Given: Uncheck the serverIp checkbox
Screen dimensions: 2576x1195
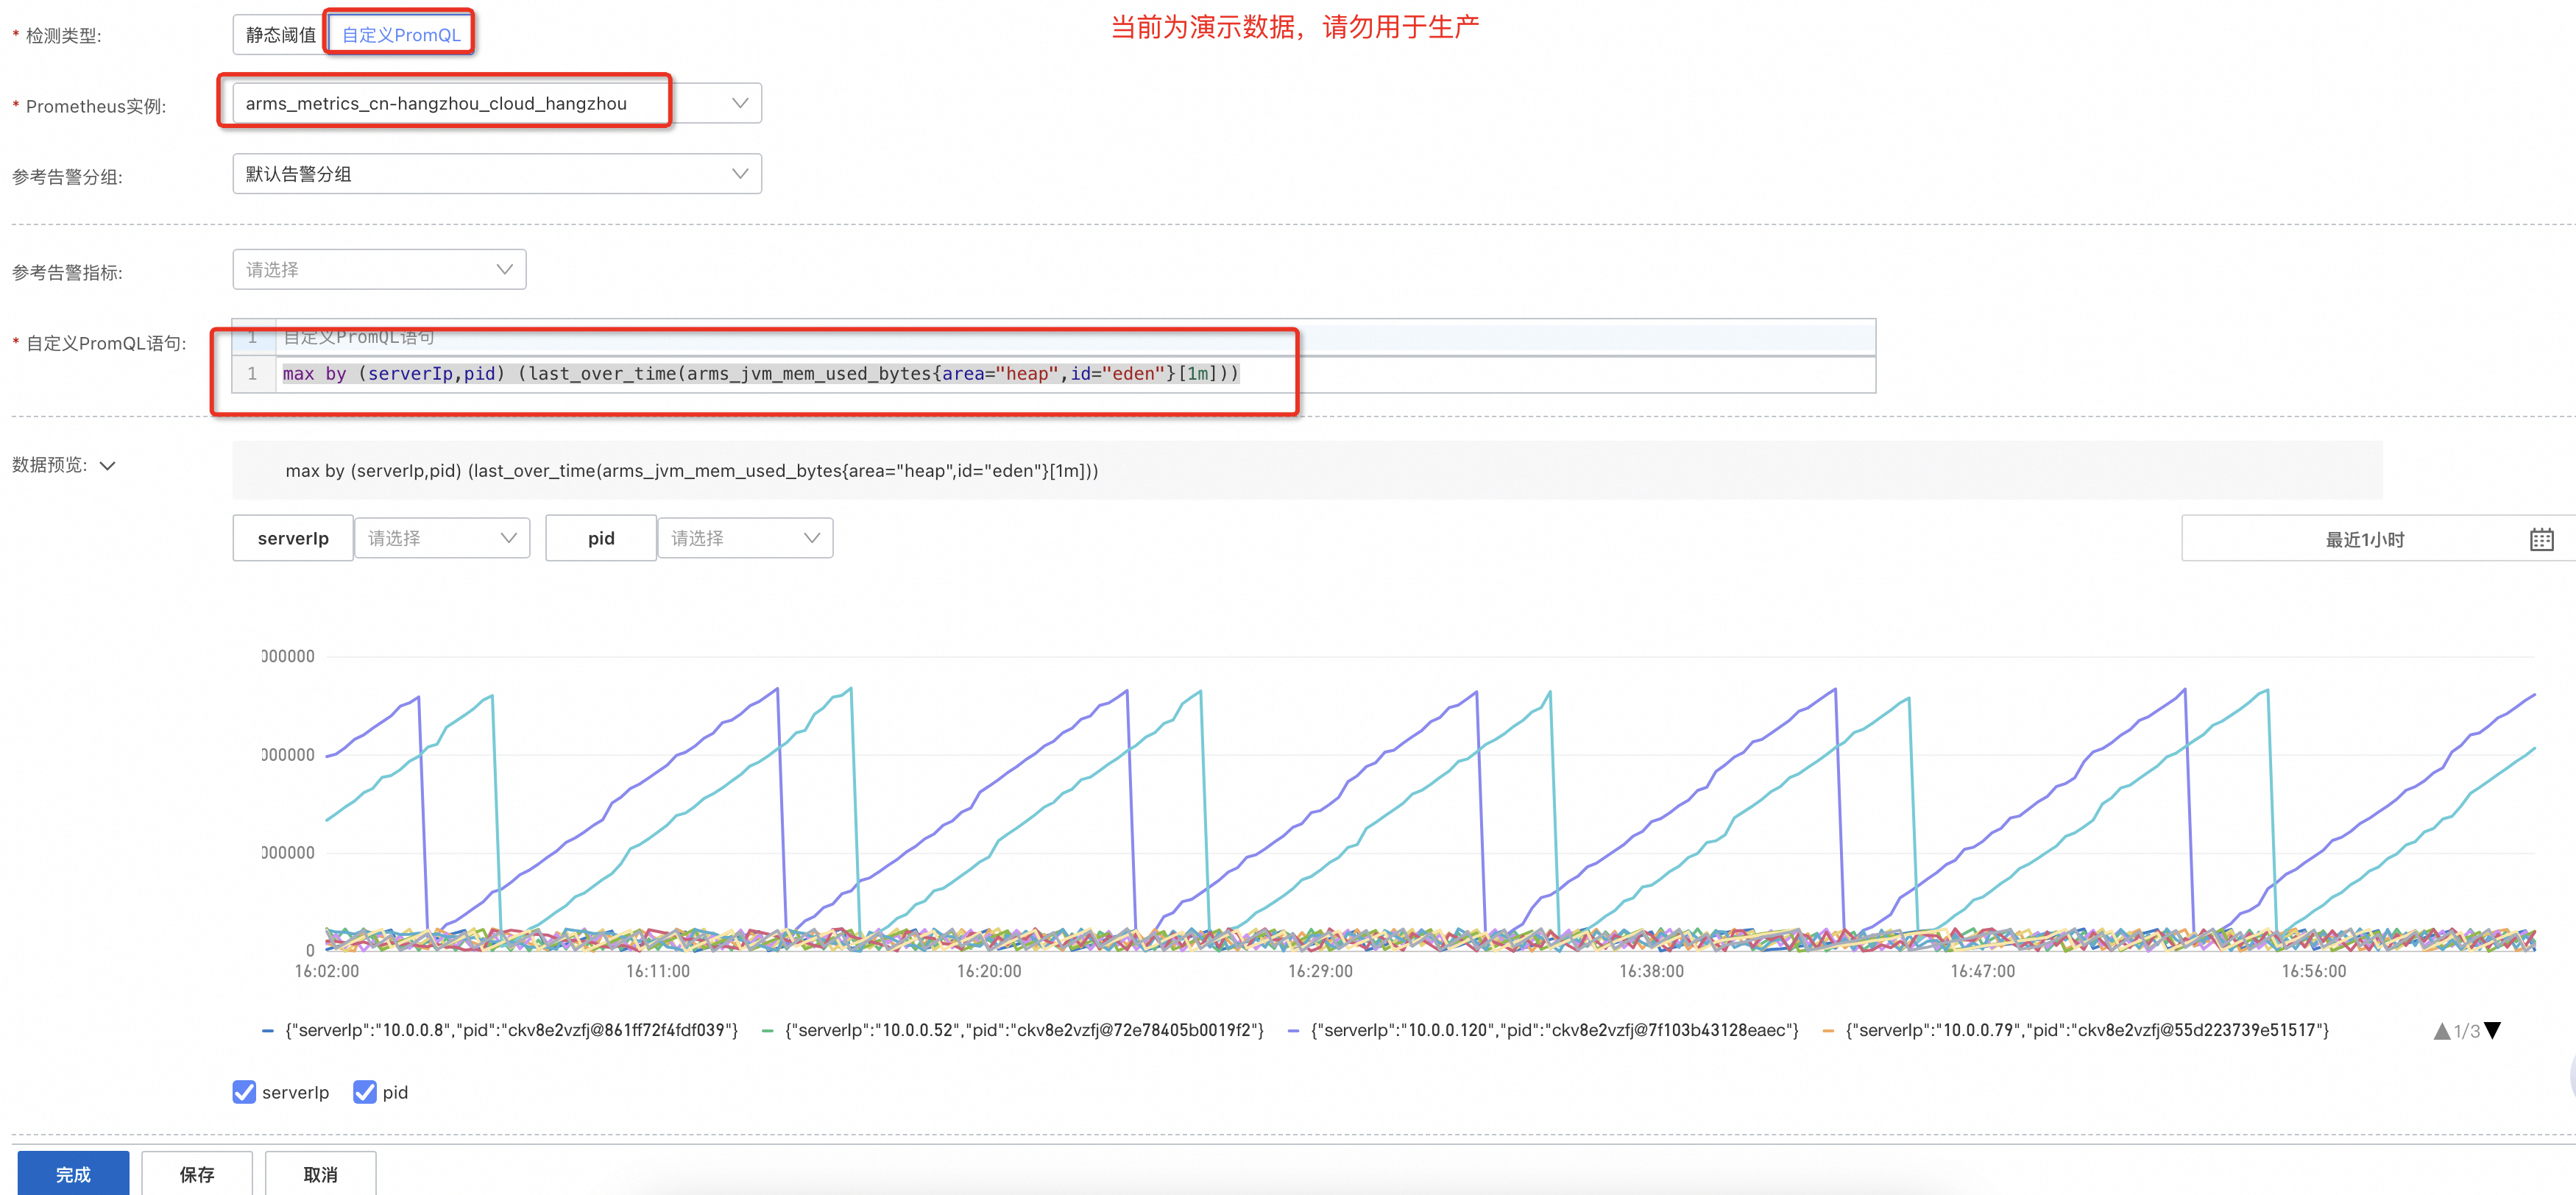Looking at the screenshot, I should click(244, 1092).
